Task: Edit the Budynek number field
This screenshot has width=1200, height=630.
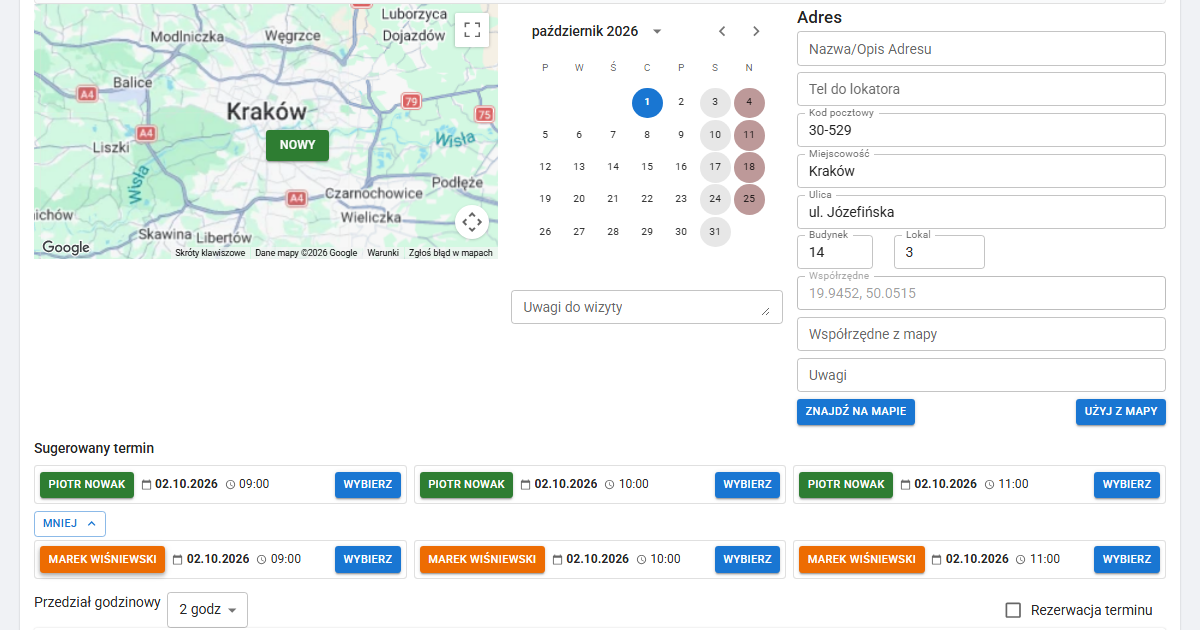Action: click(x=835, y=252)
